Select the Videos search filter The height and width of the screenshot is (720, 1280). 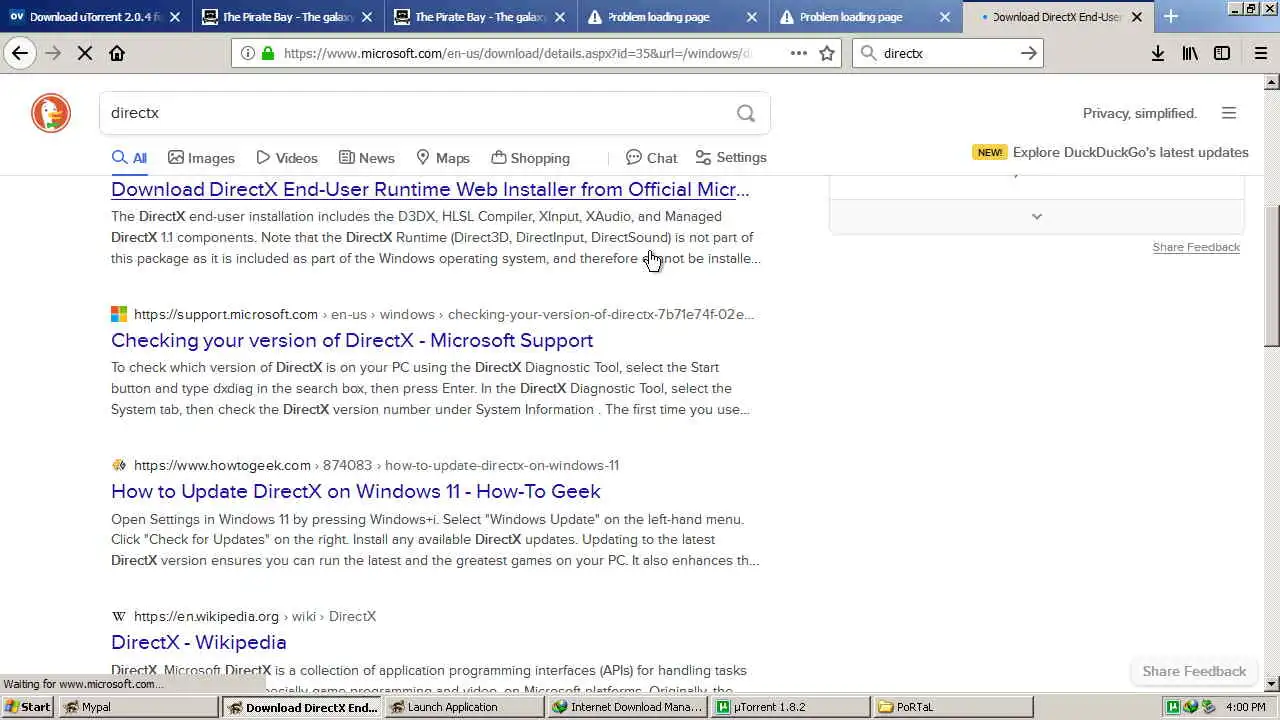coord(287,158)
